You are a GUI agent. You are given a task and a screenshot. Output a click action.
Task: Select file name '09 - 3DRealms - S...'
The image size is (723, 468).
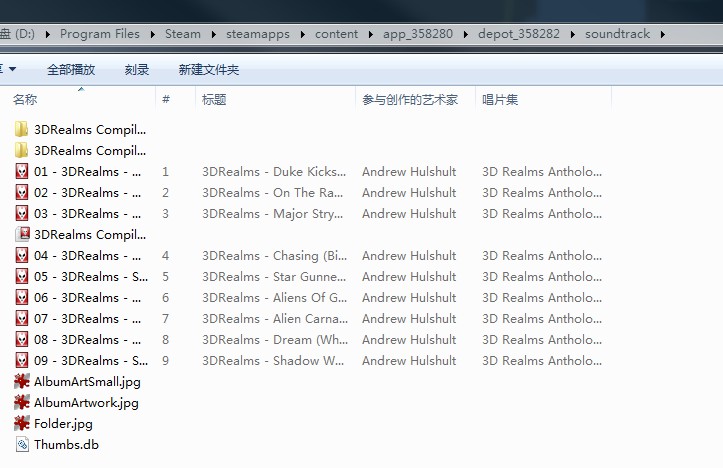[91, 360]
